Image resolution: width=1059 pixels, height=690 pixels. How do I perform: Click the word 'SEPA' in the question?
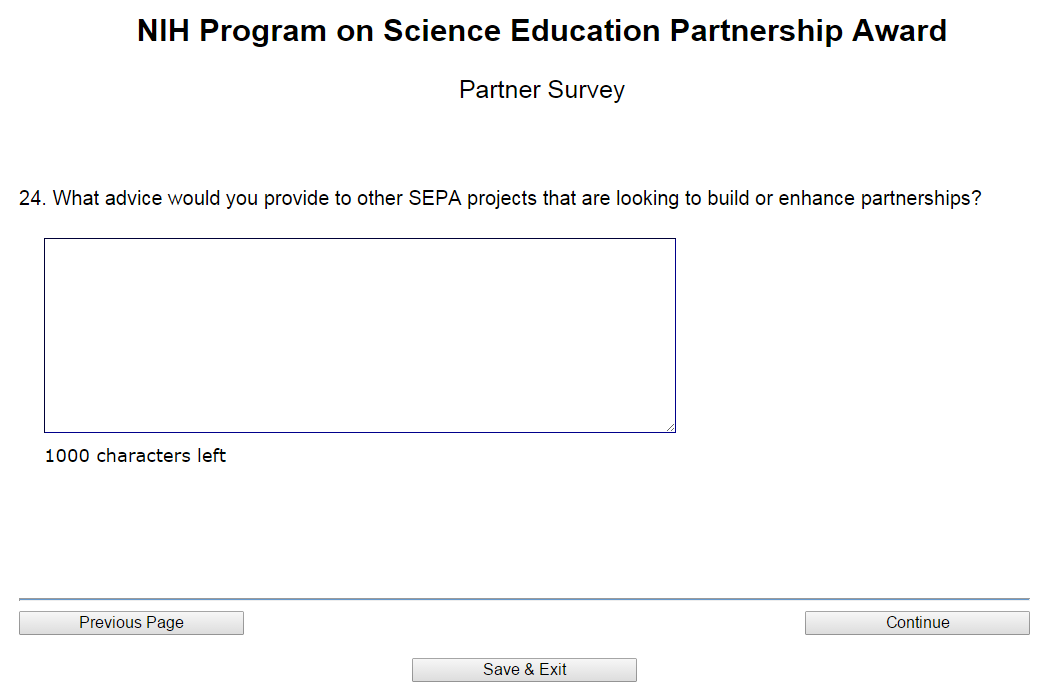[435, 198]
